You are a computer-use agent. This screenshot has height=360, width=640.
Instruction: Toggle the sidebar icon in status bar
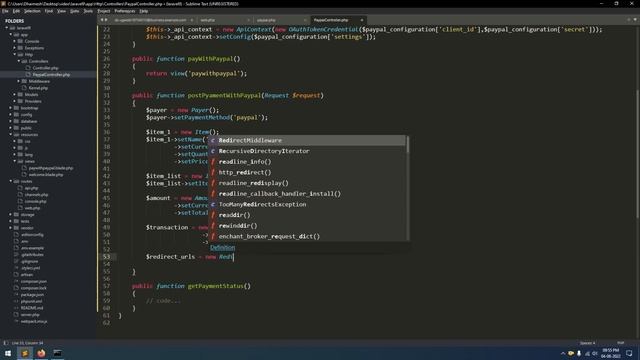(6, 343)
